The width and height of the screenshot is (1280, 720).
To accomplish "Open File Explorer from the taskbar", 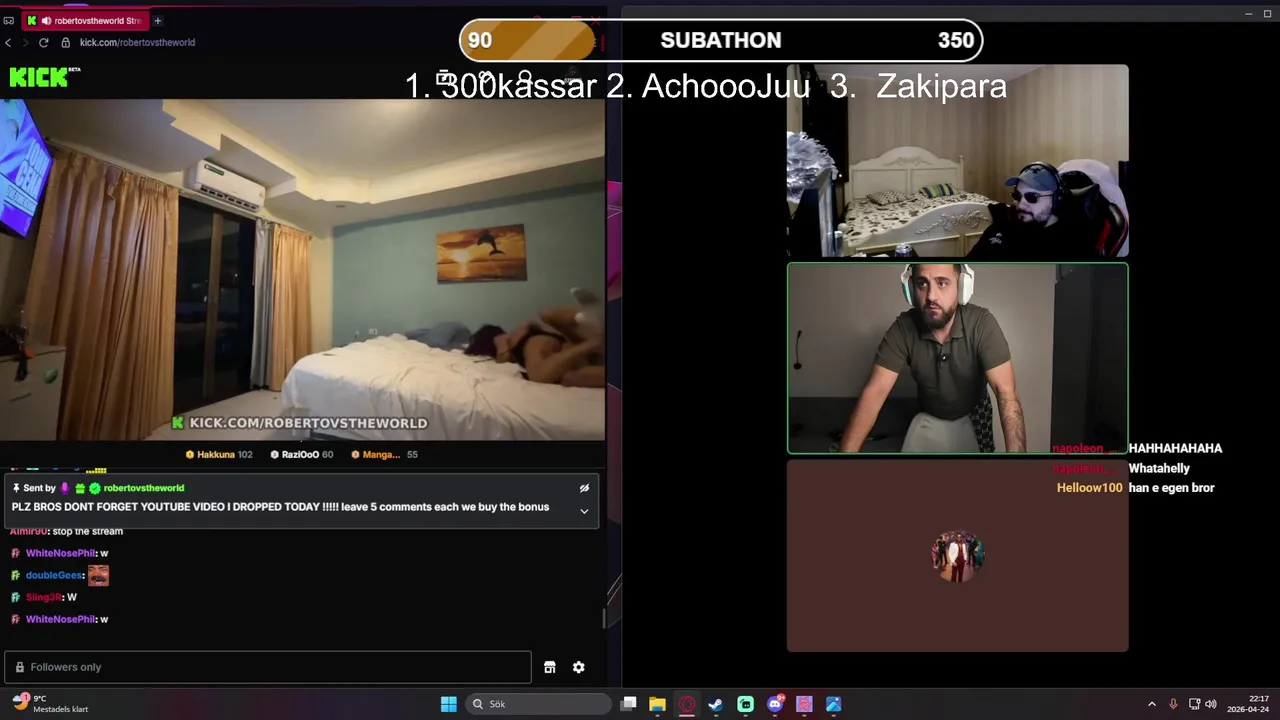I will coord(657,704).
